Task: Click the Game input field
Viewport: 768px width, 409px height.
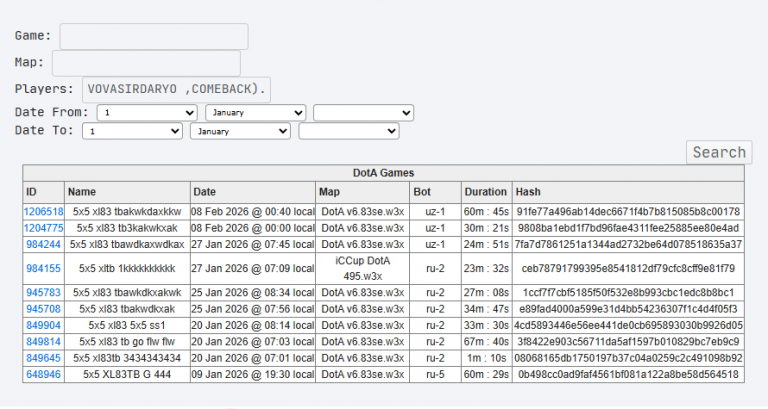Action: tap(154, 36)
